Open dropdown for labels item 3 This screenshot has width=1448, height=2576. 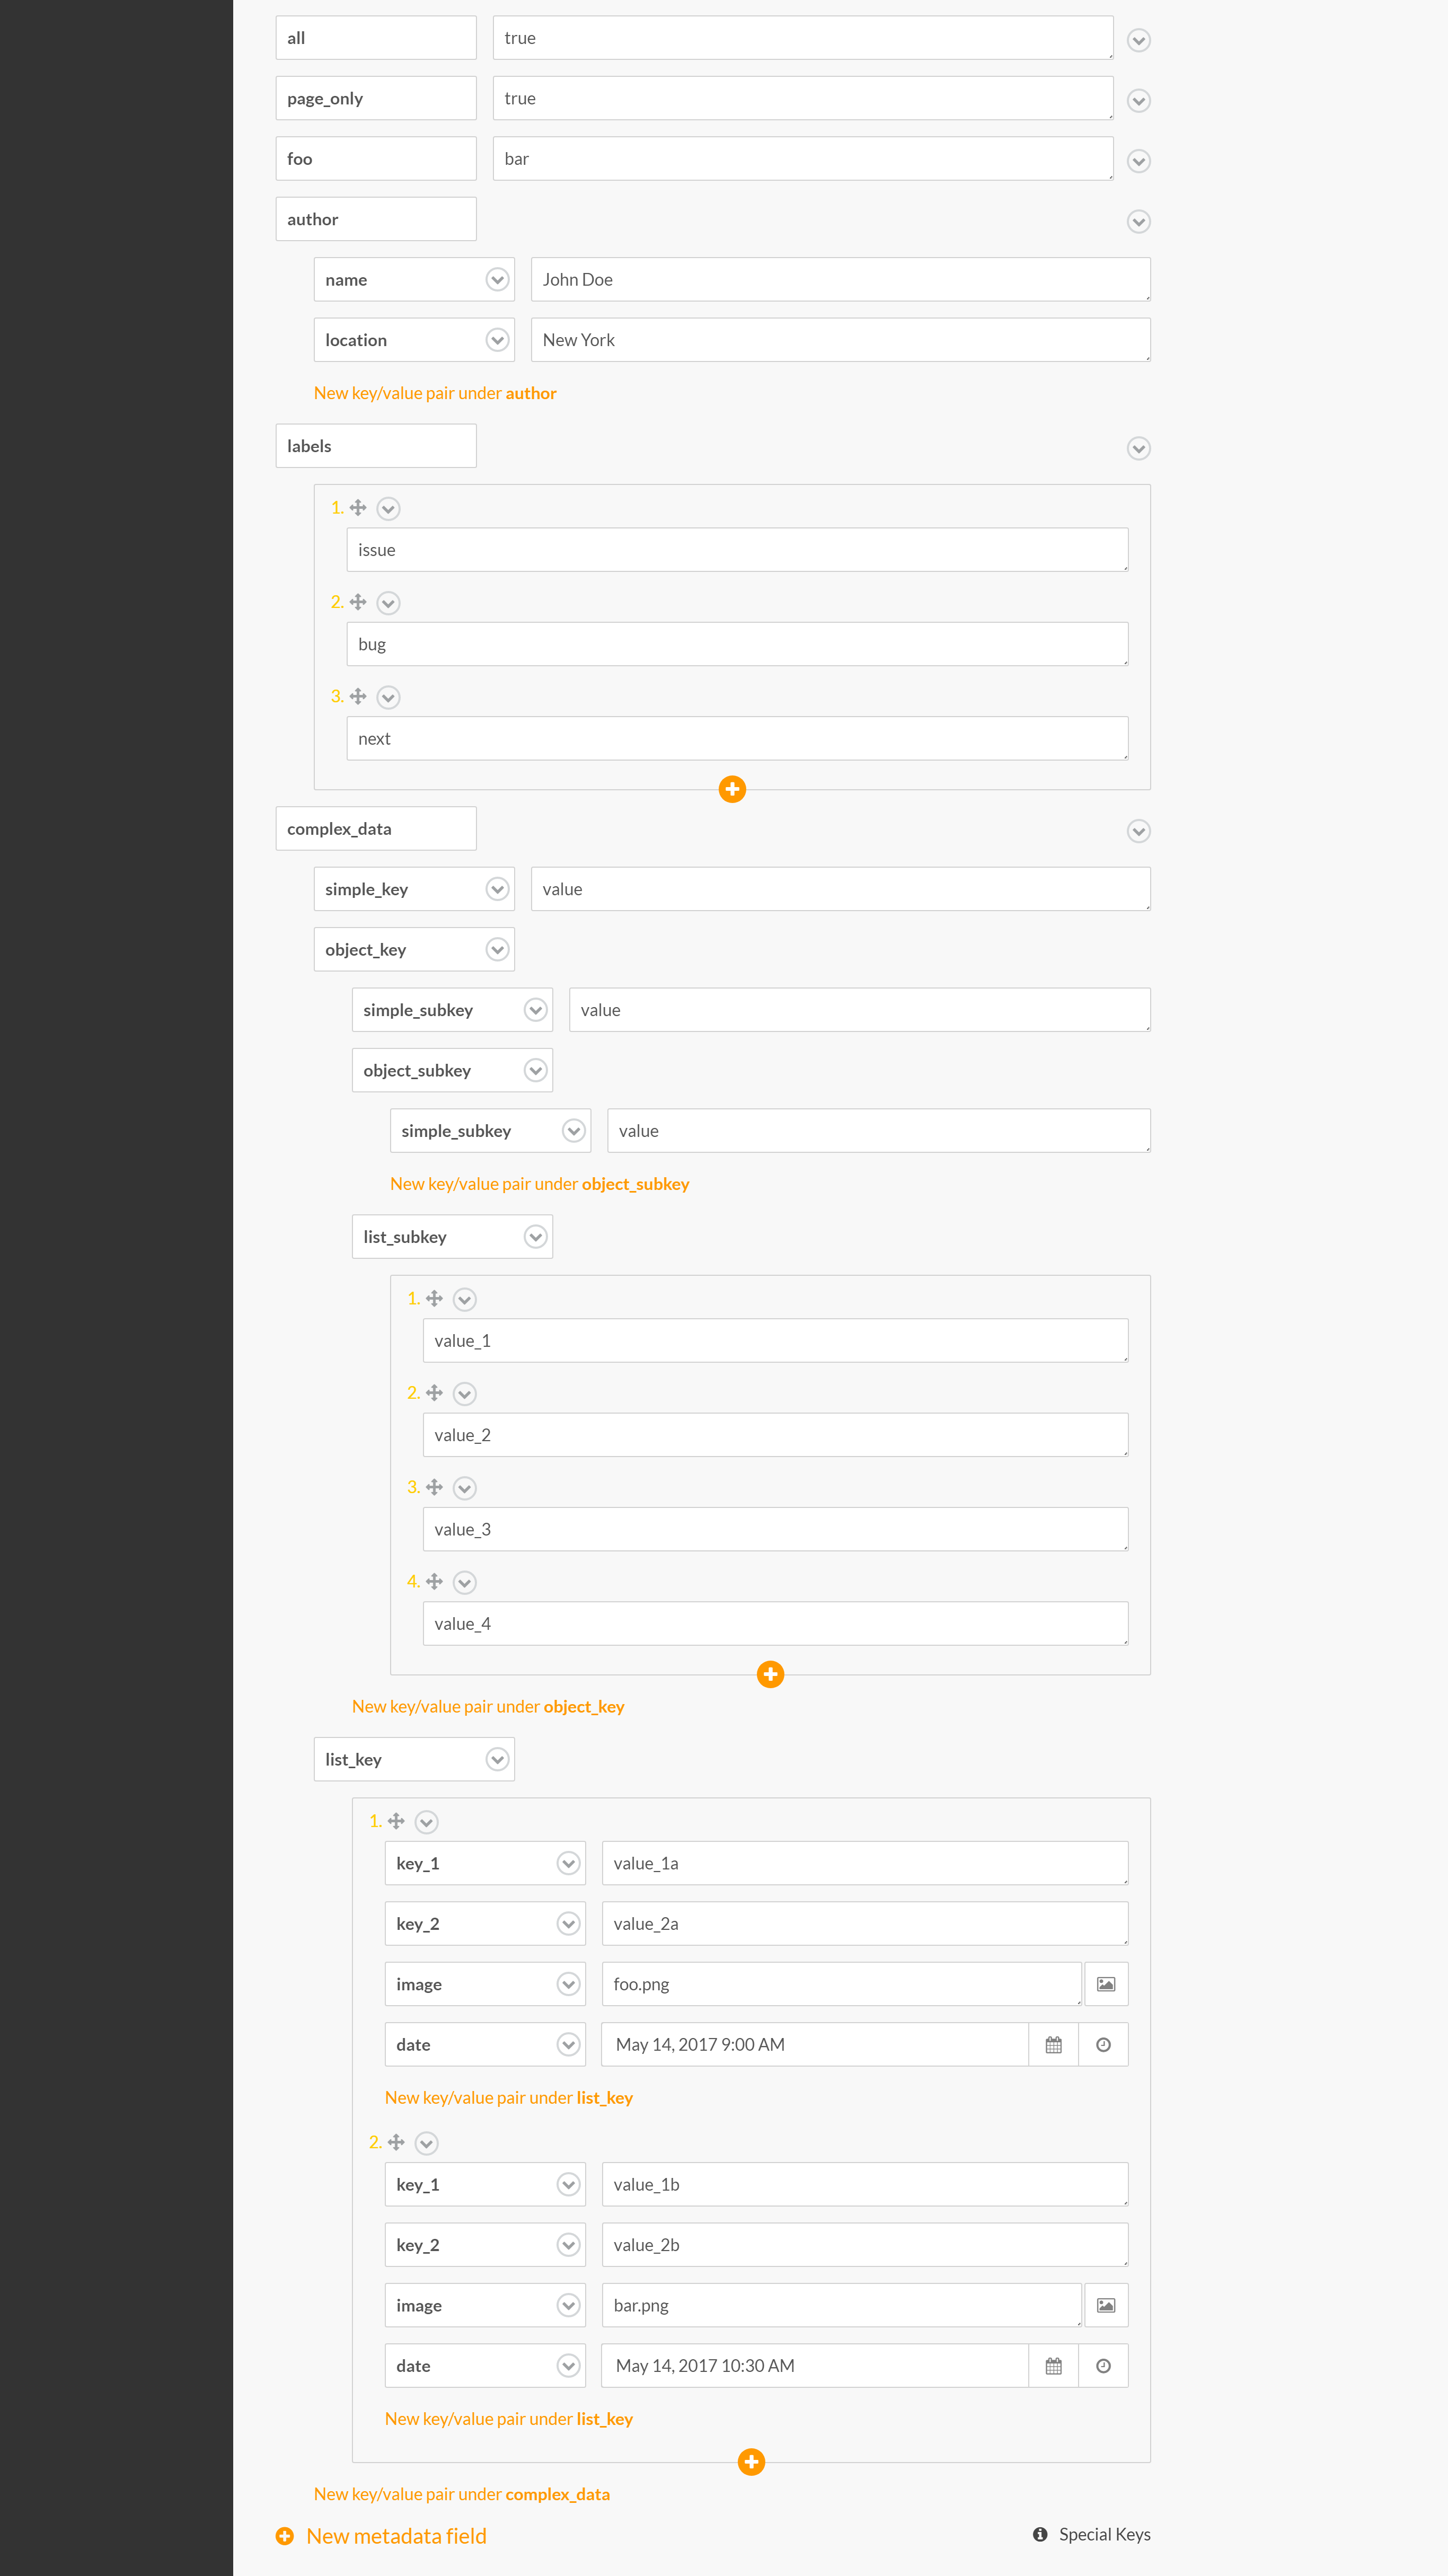389,697
